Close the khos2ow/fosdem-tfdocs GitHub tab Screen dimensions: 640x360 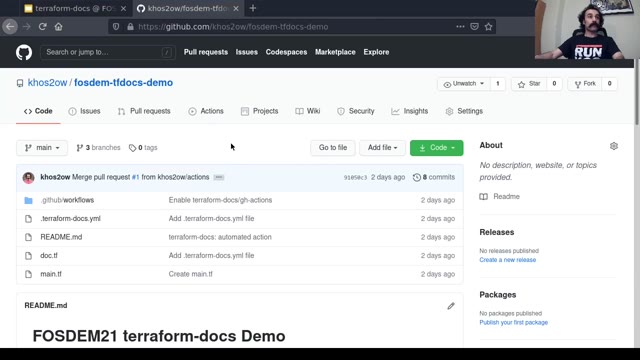coord(236,8)
